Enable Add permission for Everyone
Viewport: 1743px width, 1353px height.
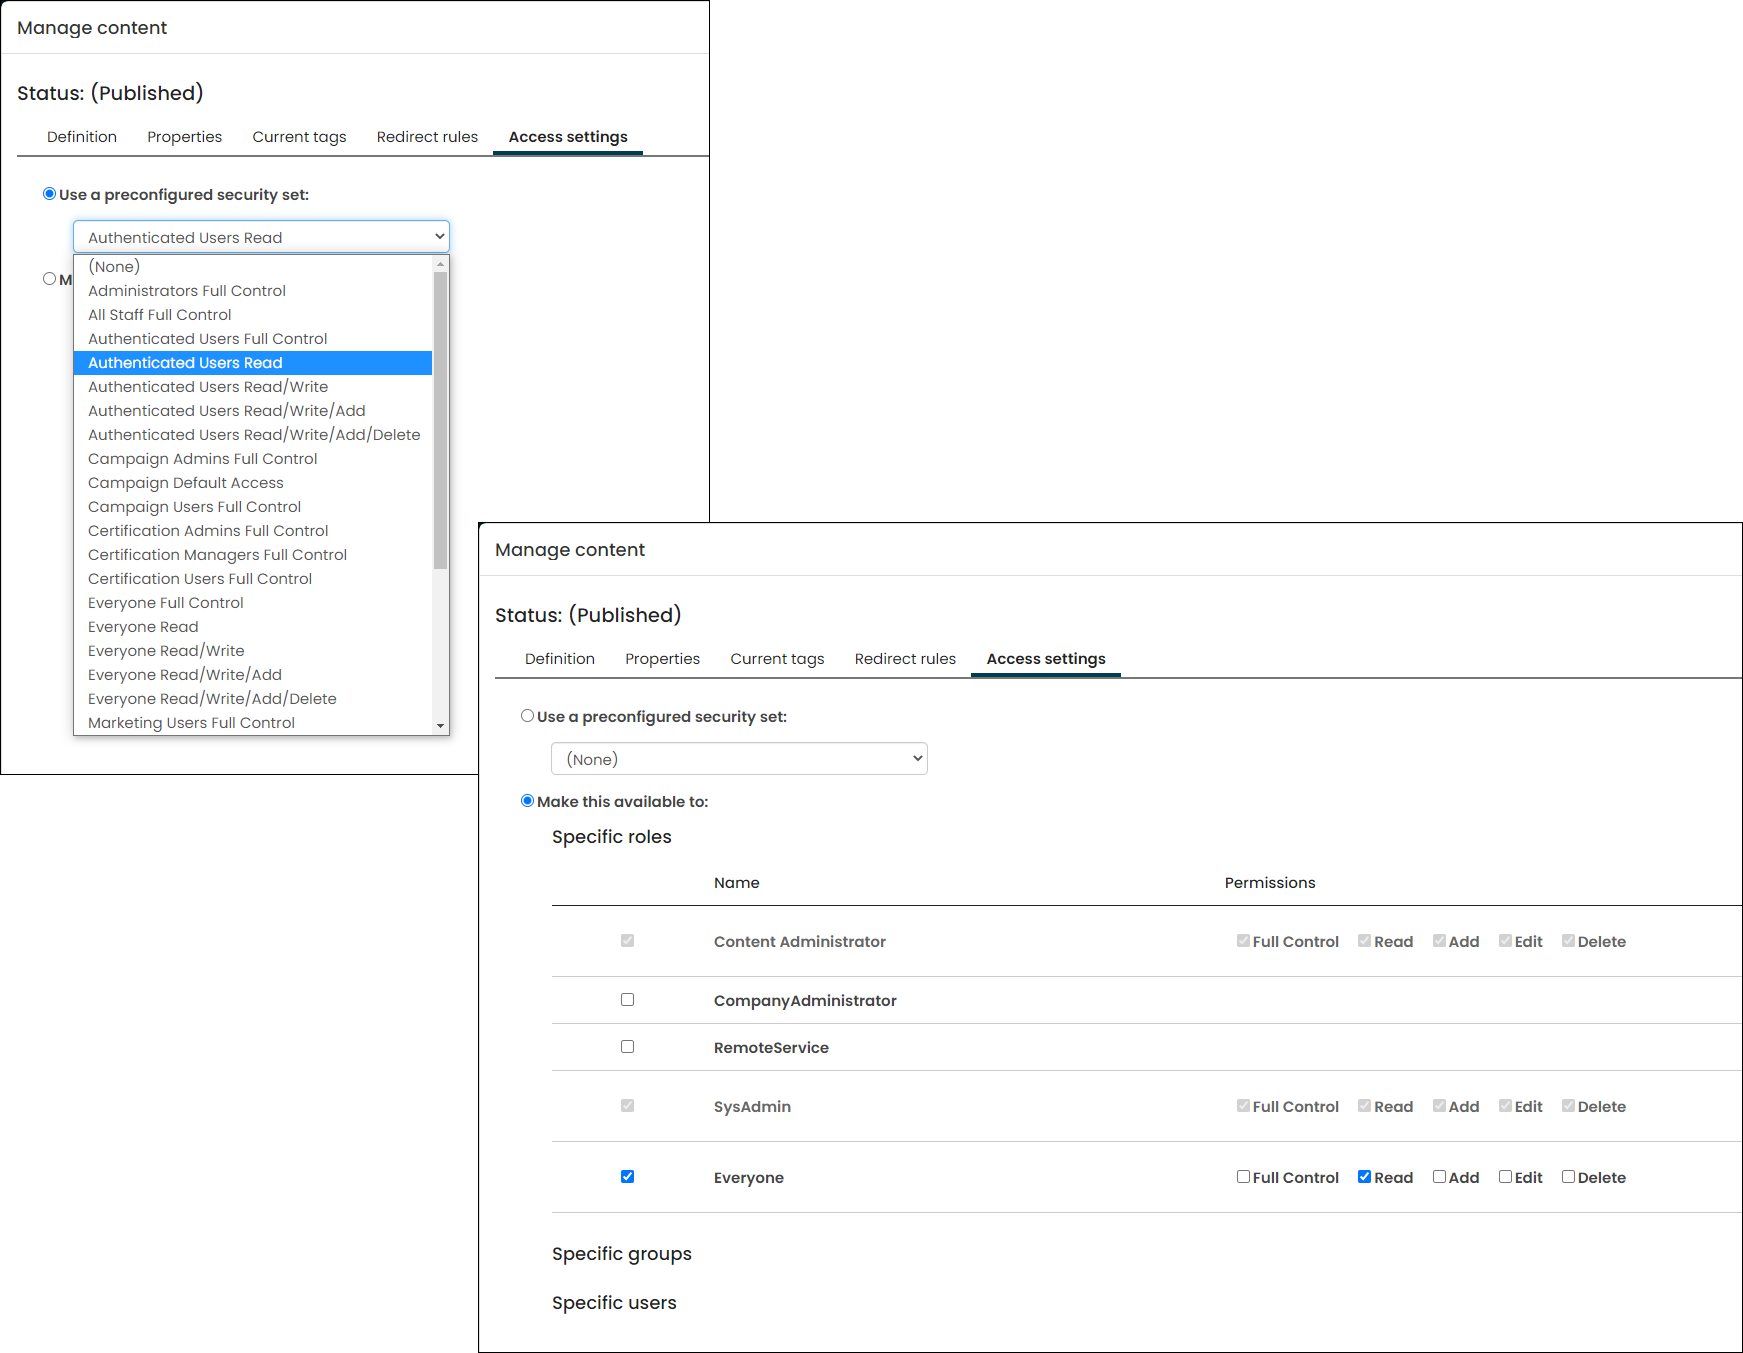coord(1439,1177)
